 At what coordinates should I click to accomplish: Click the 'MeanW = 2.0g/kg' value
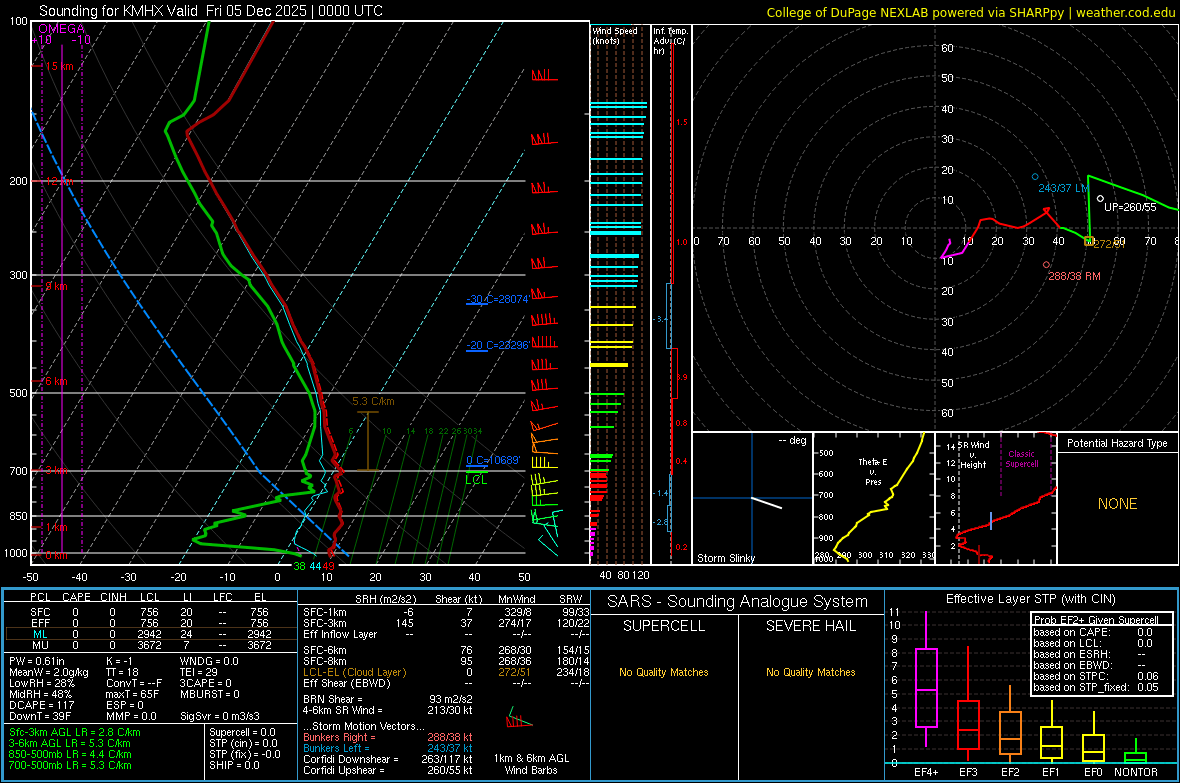tap(48, 672)
